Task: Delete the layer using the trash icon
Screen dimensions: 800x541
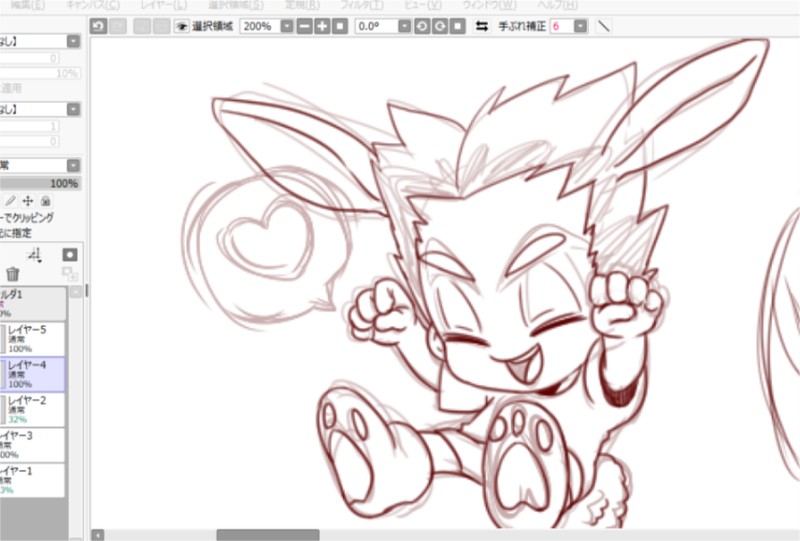Action: (13, 274)
